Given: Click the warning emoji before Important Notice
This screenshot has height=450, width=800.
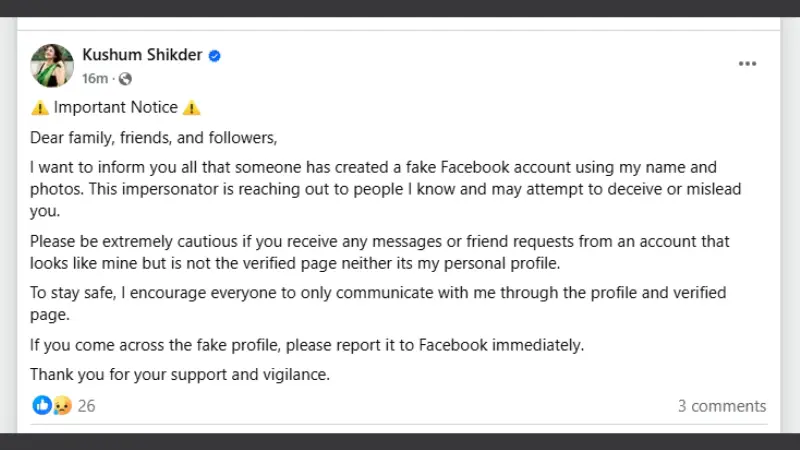Looking at the screenshot, I should (40, 108).
